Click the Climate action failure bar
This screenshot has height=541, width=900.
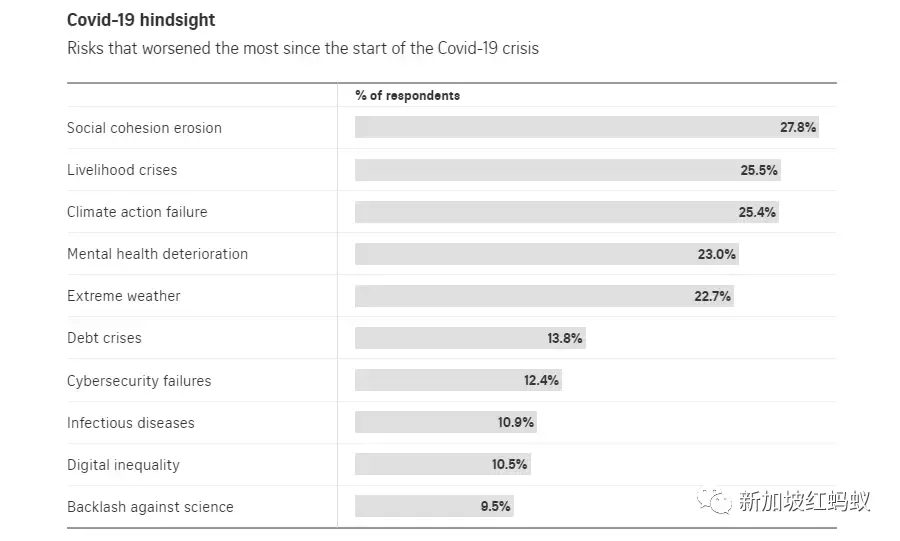[x=565, y=212]
